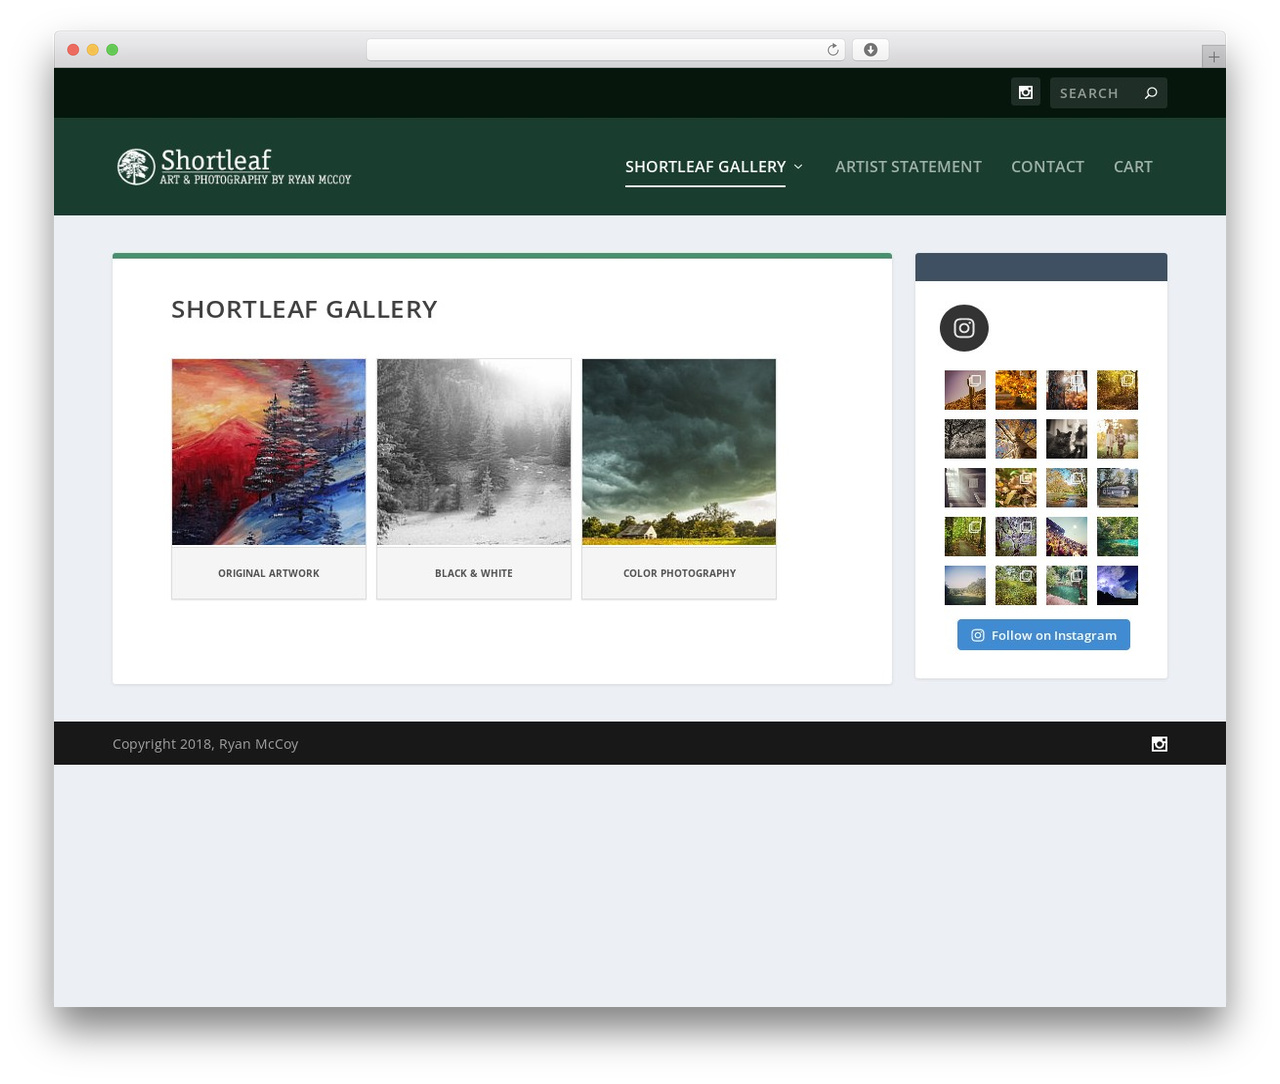Viewport: 1280px width, 1084px height.
Task: Open the Black & White caption link
Action: 474,573
